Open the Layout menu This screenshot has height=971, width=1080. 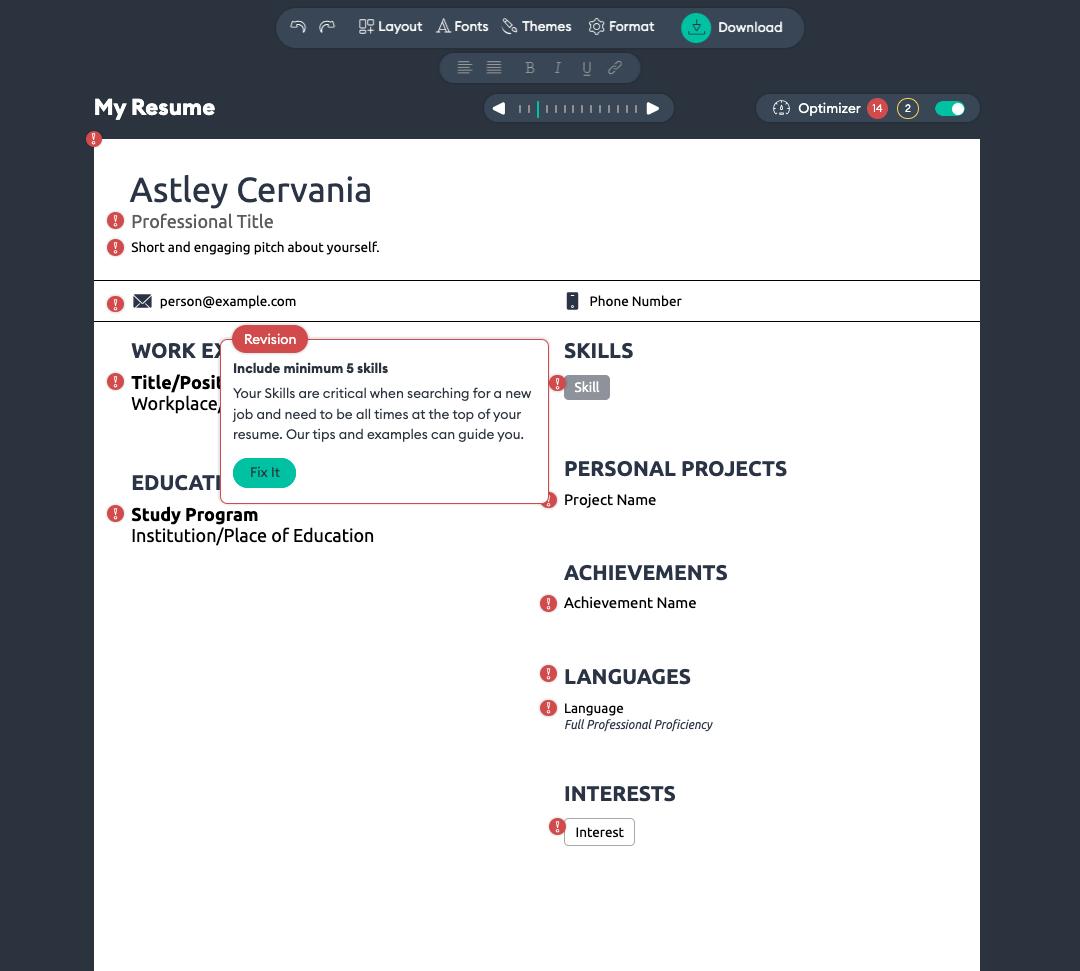391,27
